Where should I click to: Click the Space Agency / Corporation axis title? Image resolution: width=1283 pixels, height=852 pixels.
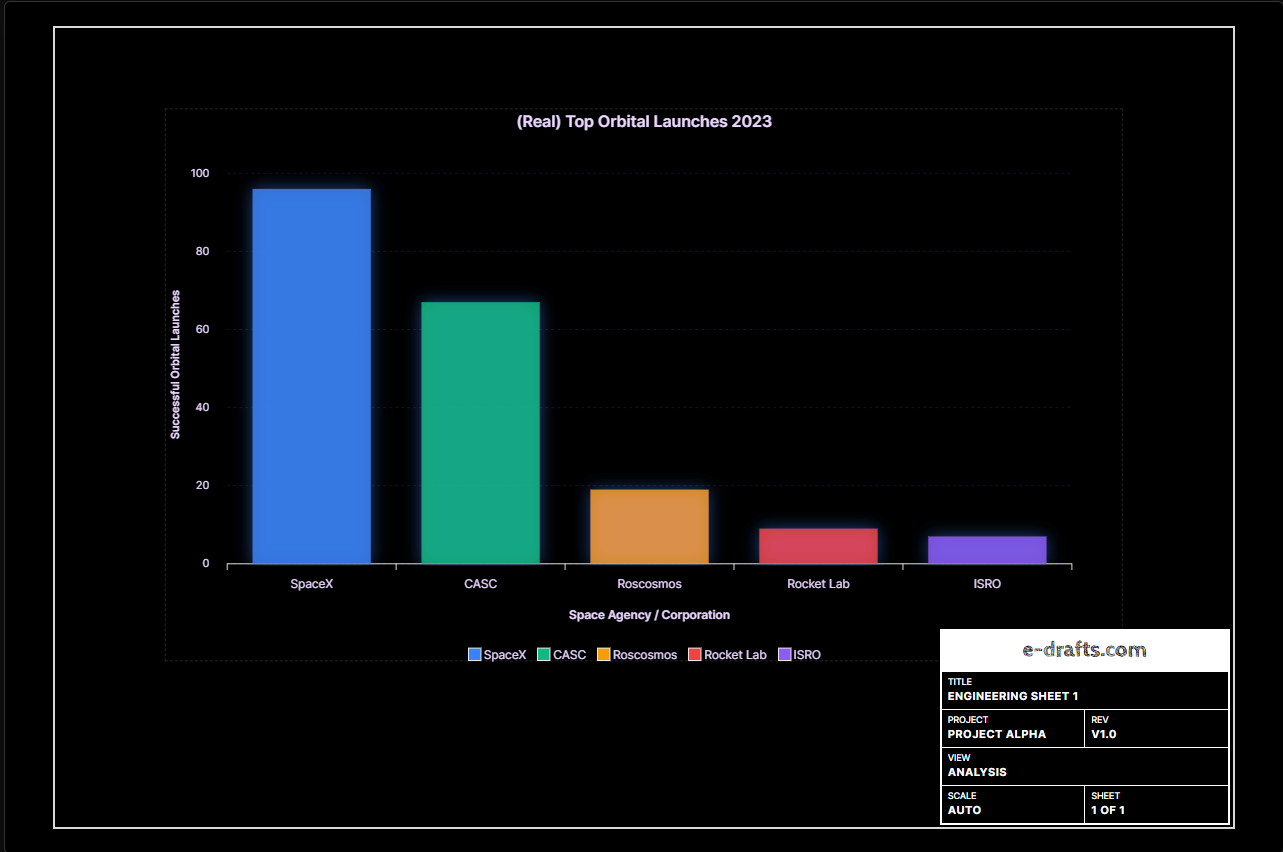(x=649, y=615)
